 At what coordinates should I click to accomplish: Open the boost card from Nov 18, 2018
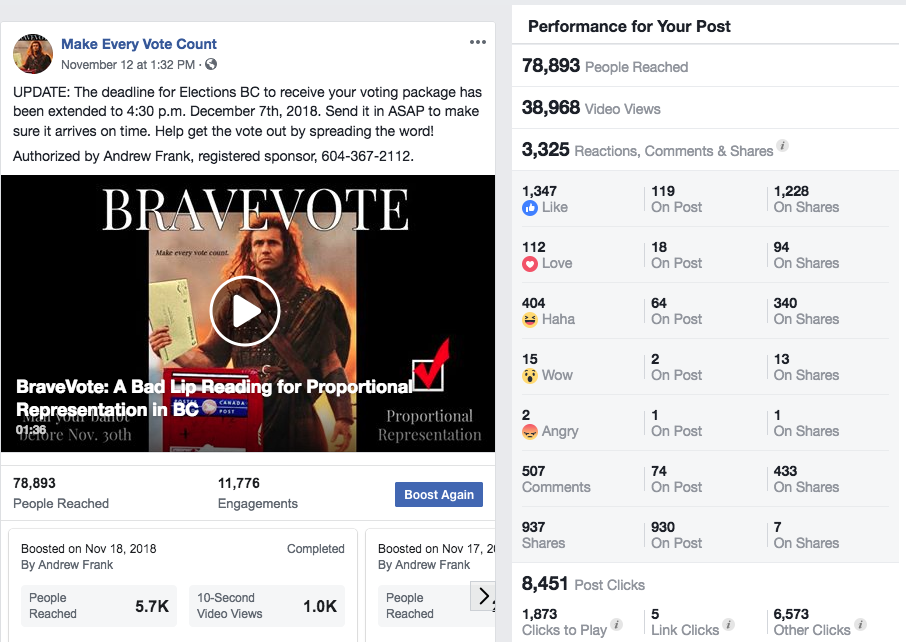click(183, 585)
